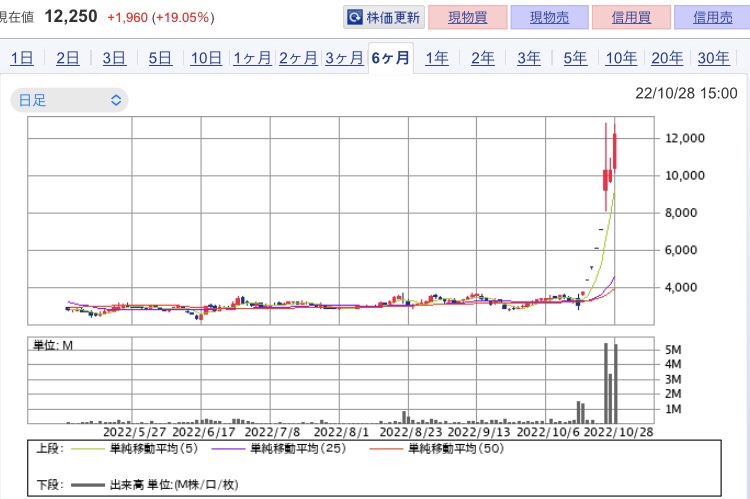Image resolution: width=750 pixels, height=499 pixels.
Task: Open the 日足 interval dropdown
Action: [x=68, y=100]
